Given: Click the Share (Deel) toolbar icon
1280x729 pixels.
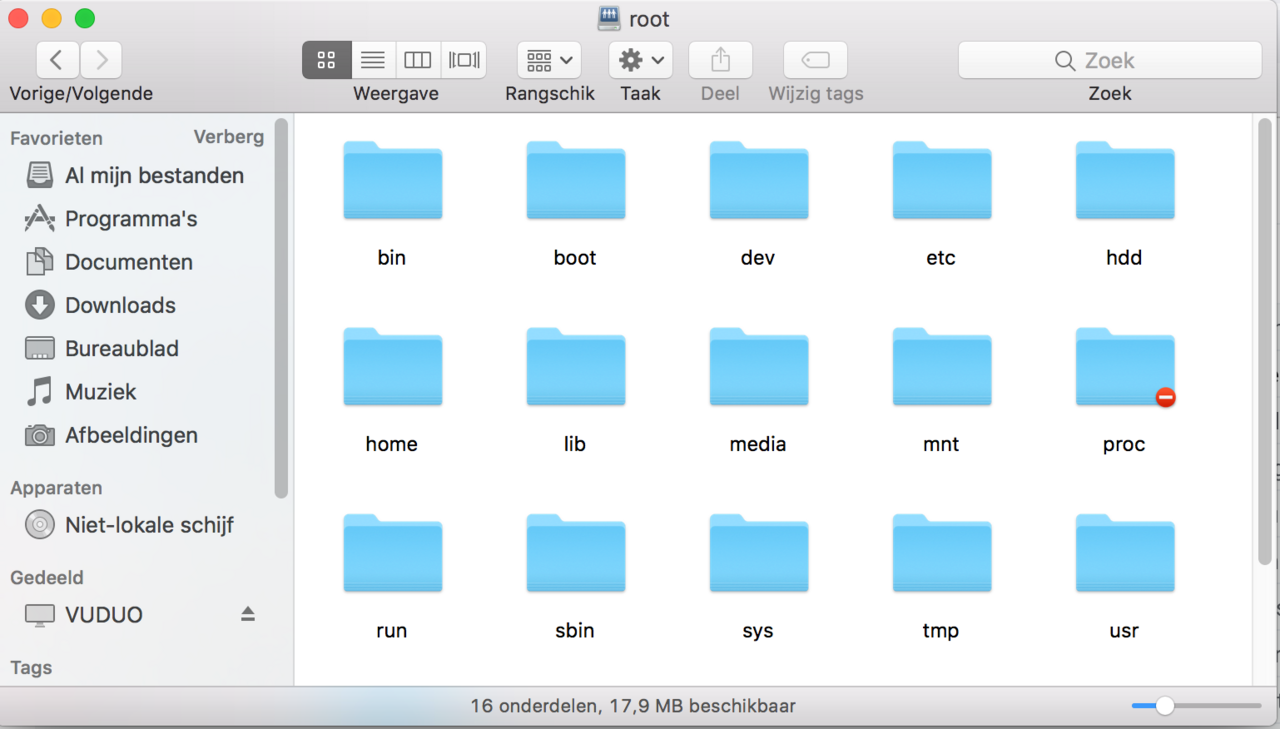Looking at the screenshot, I should (720, 60).
